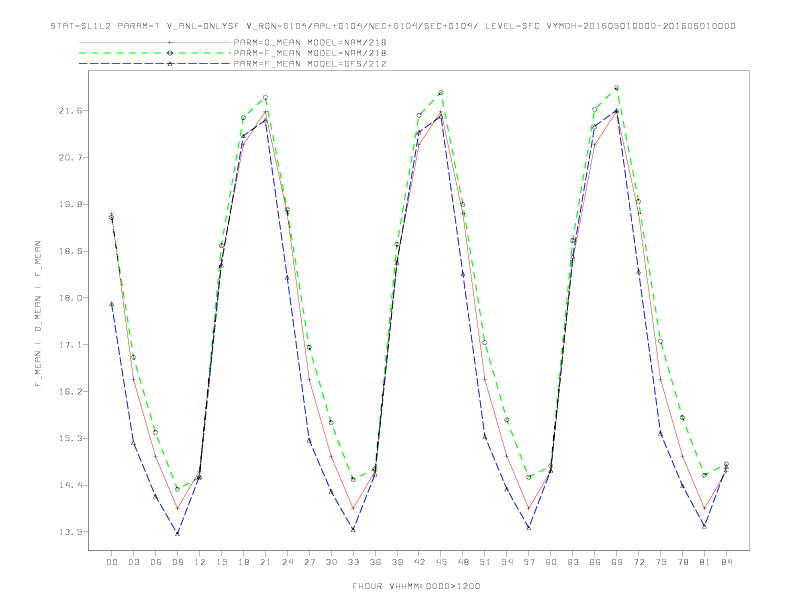Image resolution: width=792 pixels, height=612 pixels.
Task: Click x-axis tick label 27
Action: click(x=309, y=562)
